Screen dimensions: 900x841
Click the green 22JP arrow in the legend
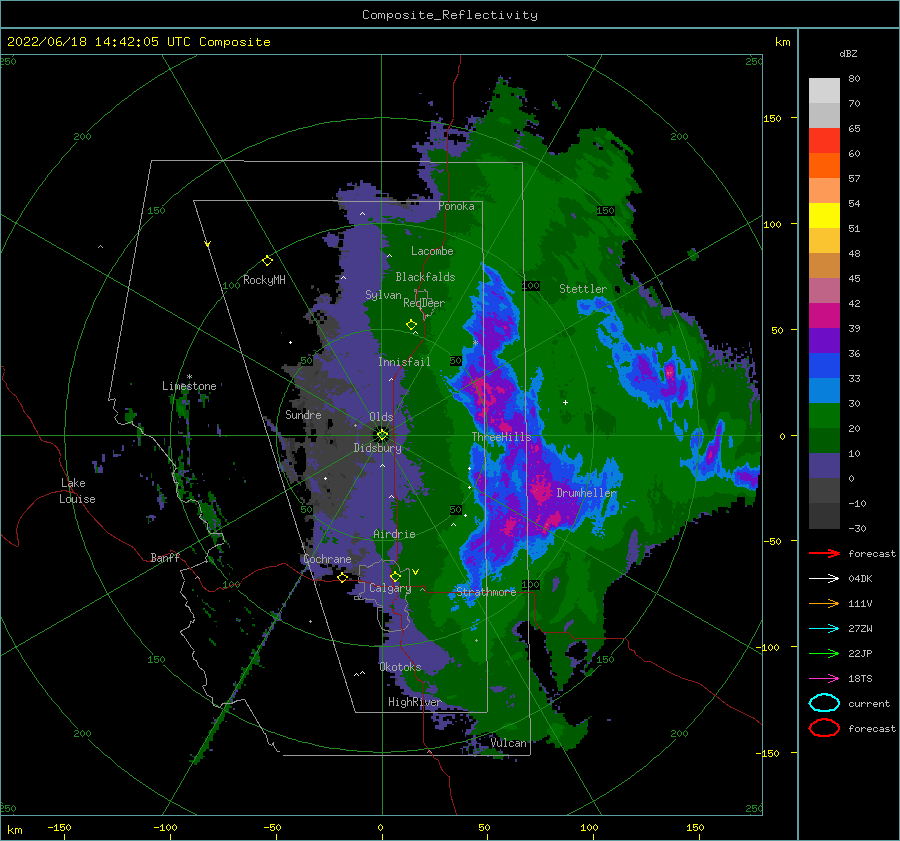click(824, 653)
